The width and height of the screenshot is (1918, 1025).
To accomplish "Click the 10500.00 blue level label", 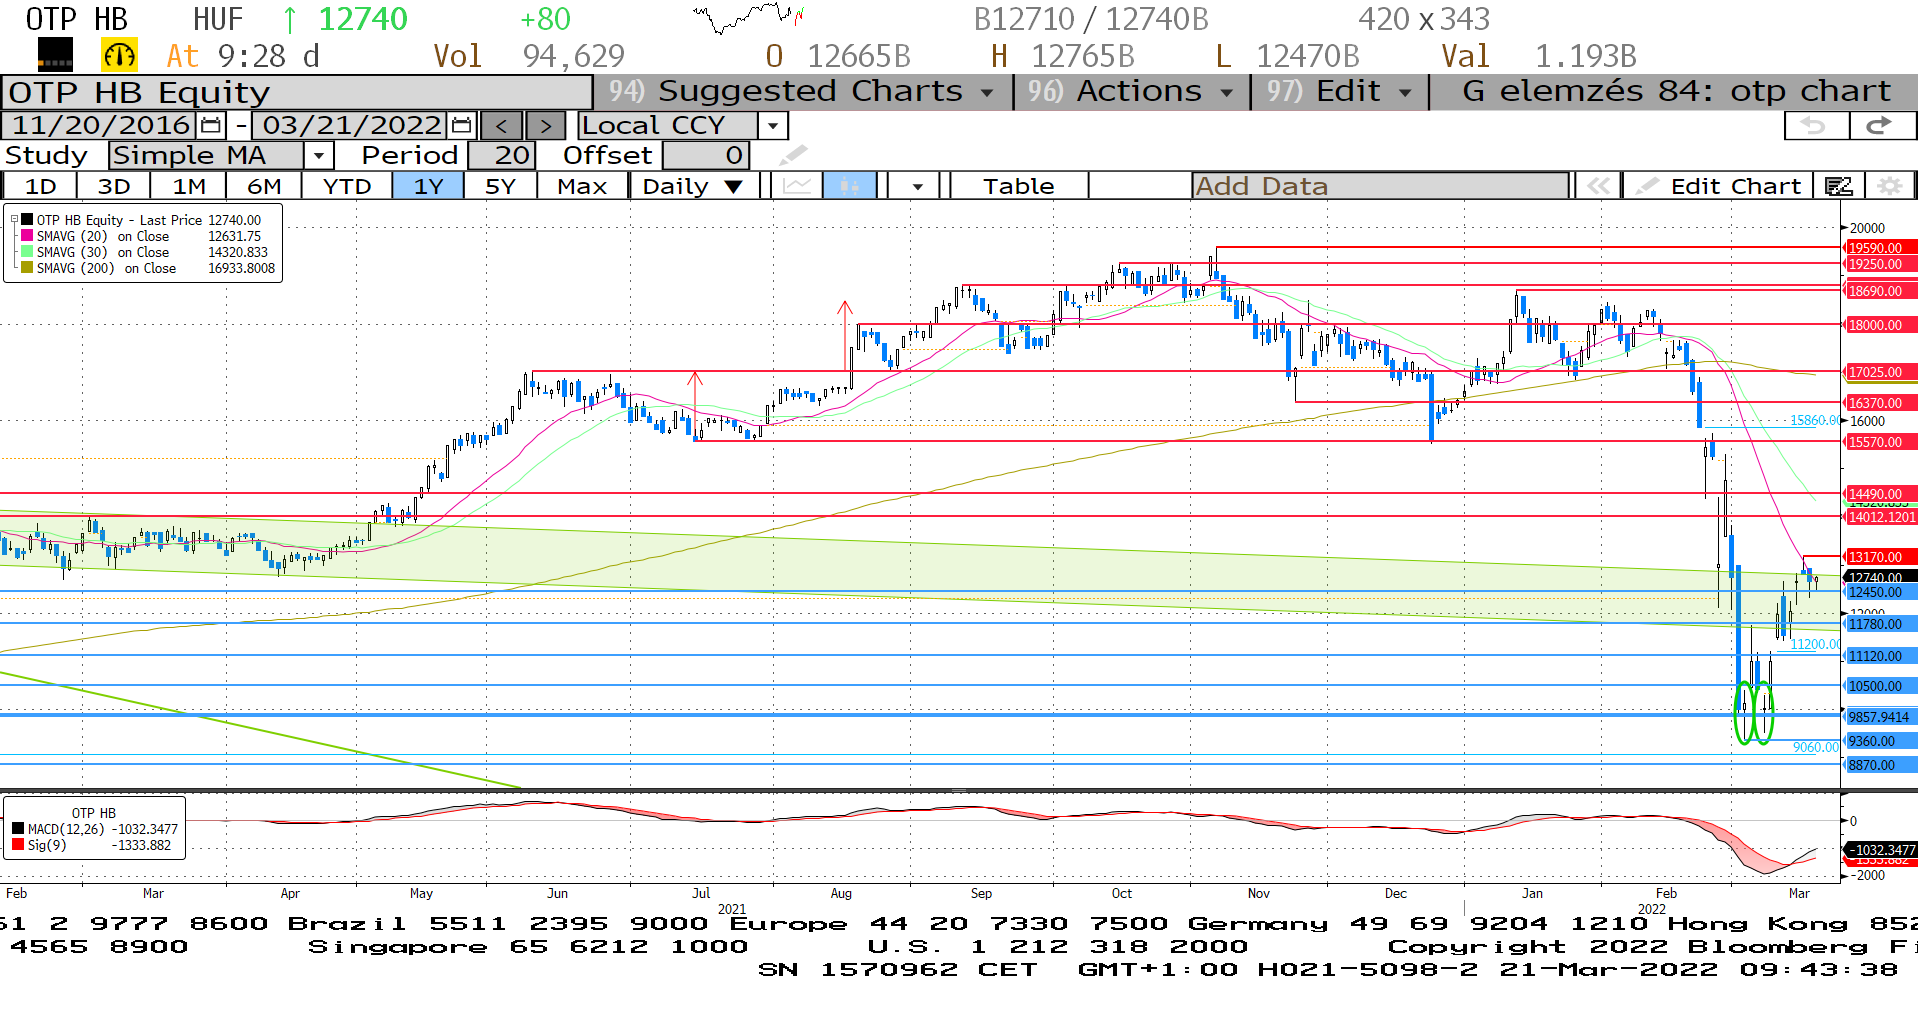I will 1879,686.
